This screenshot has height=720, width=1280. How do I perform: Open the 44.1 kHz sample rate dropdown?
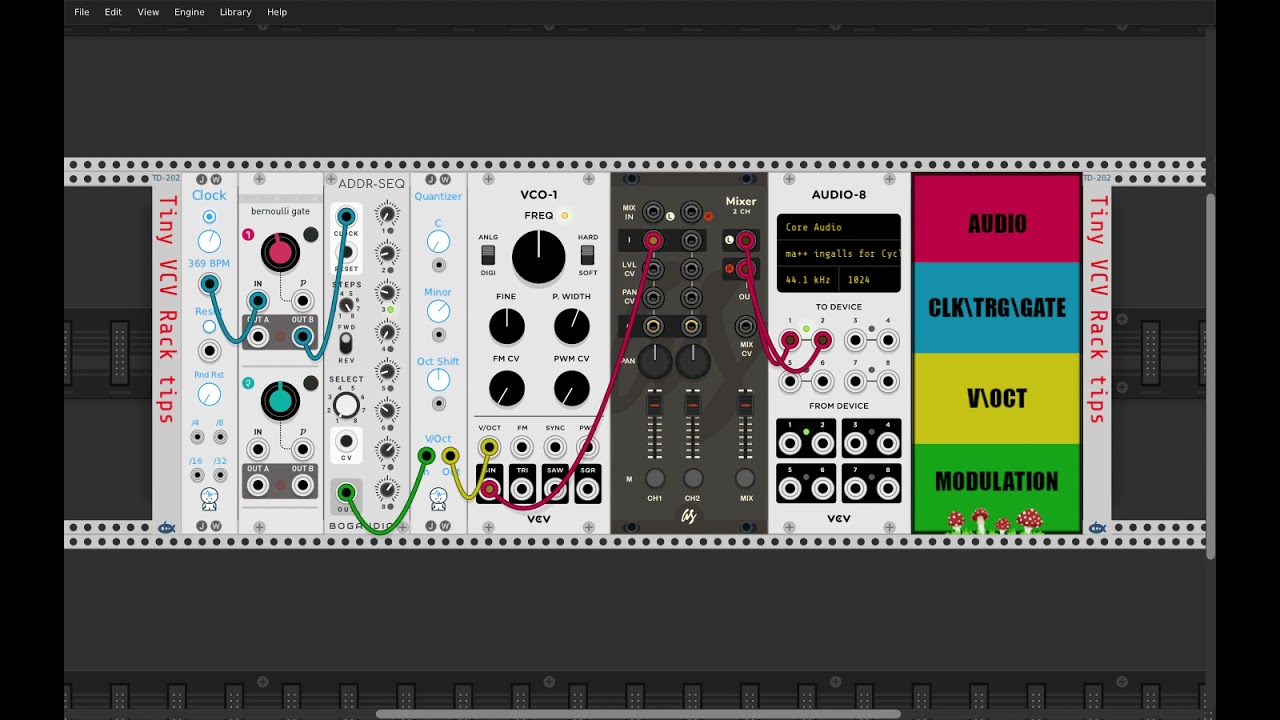[808, 280]
